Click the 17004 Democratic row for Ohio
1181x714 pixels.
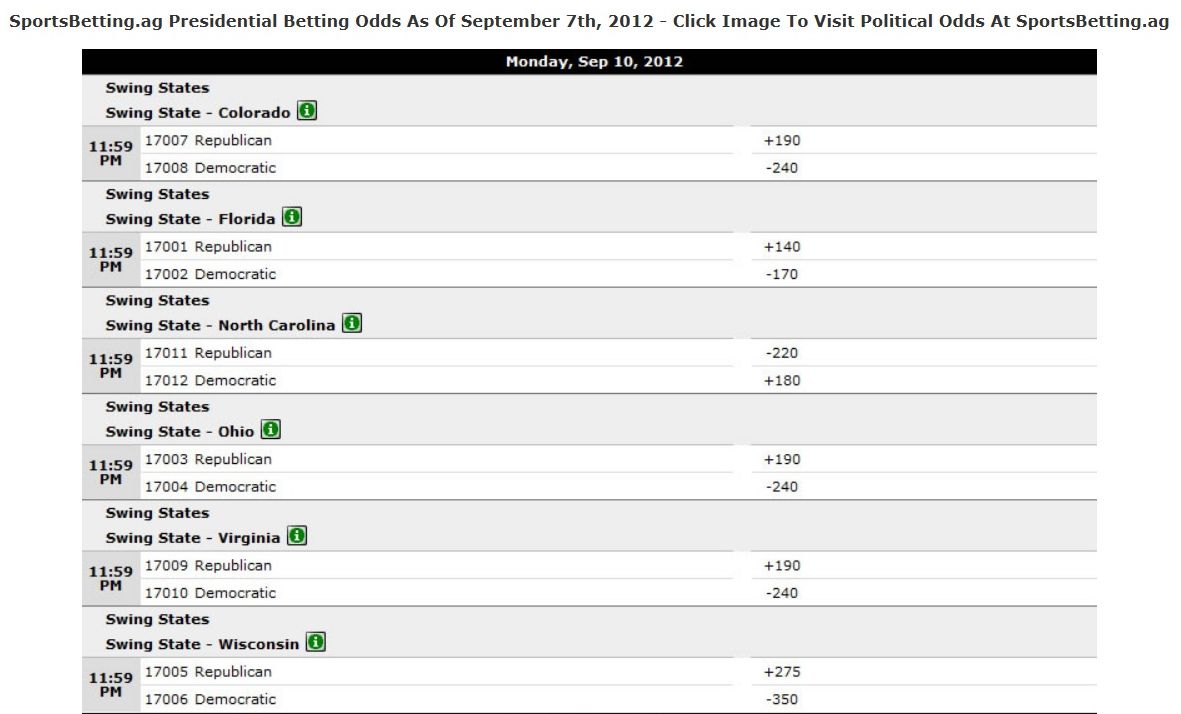pyautogui.click(x=437, y=487)
